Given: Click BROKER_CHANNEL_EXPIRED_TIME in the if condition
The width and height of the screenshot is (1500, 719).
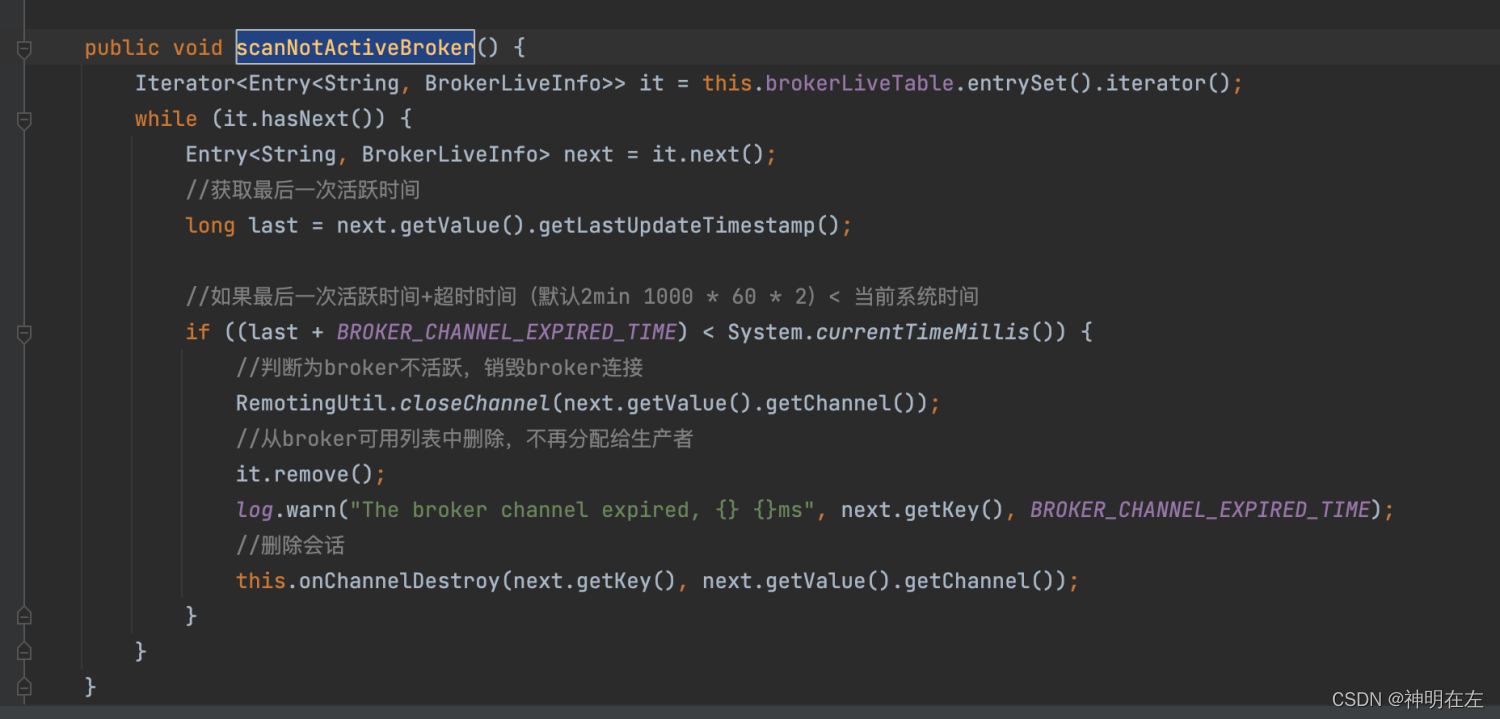Looking at the screenshot, I should (506, 332).
